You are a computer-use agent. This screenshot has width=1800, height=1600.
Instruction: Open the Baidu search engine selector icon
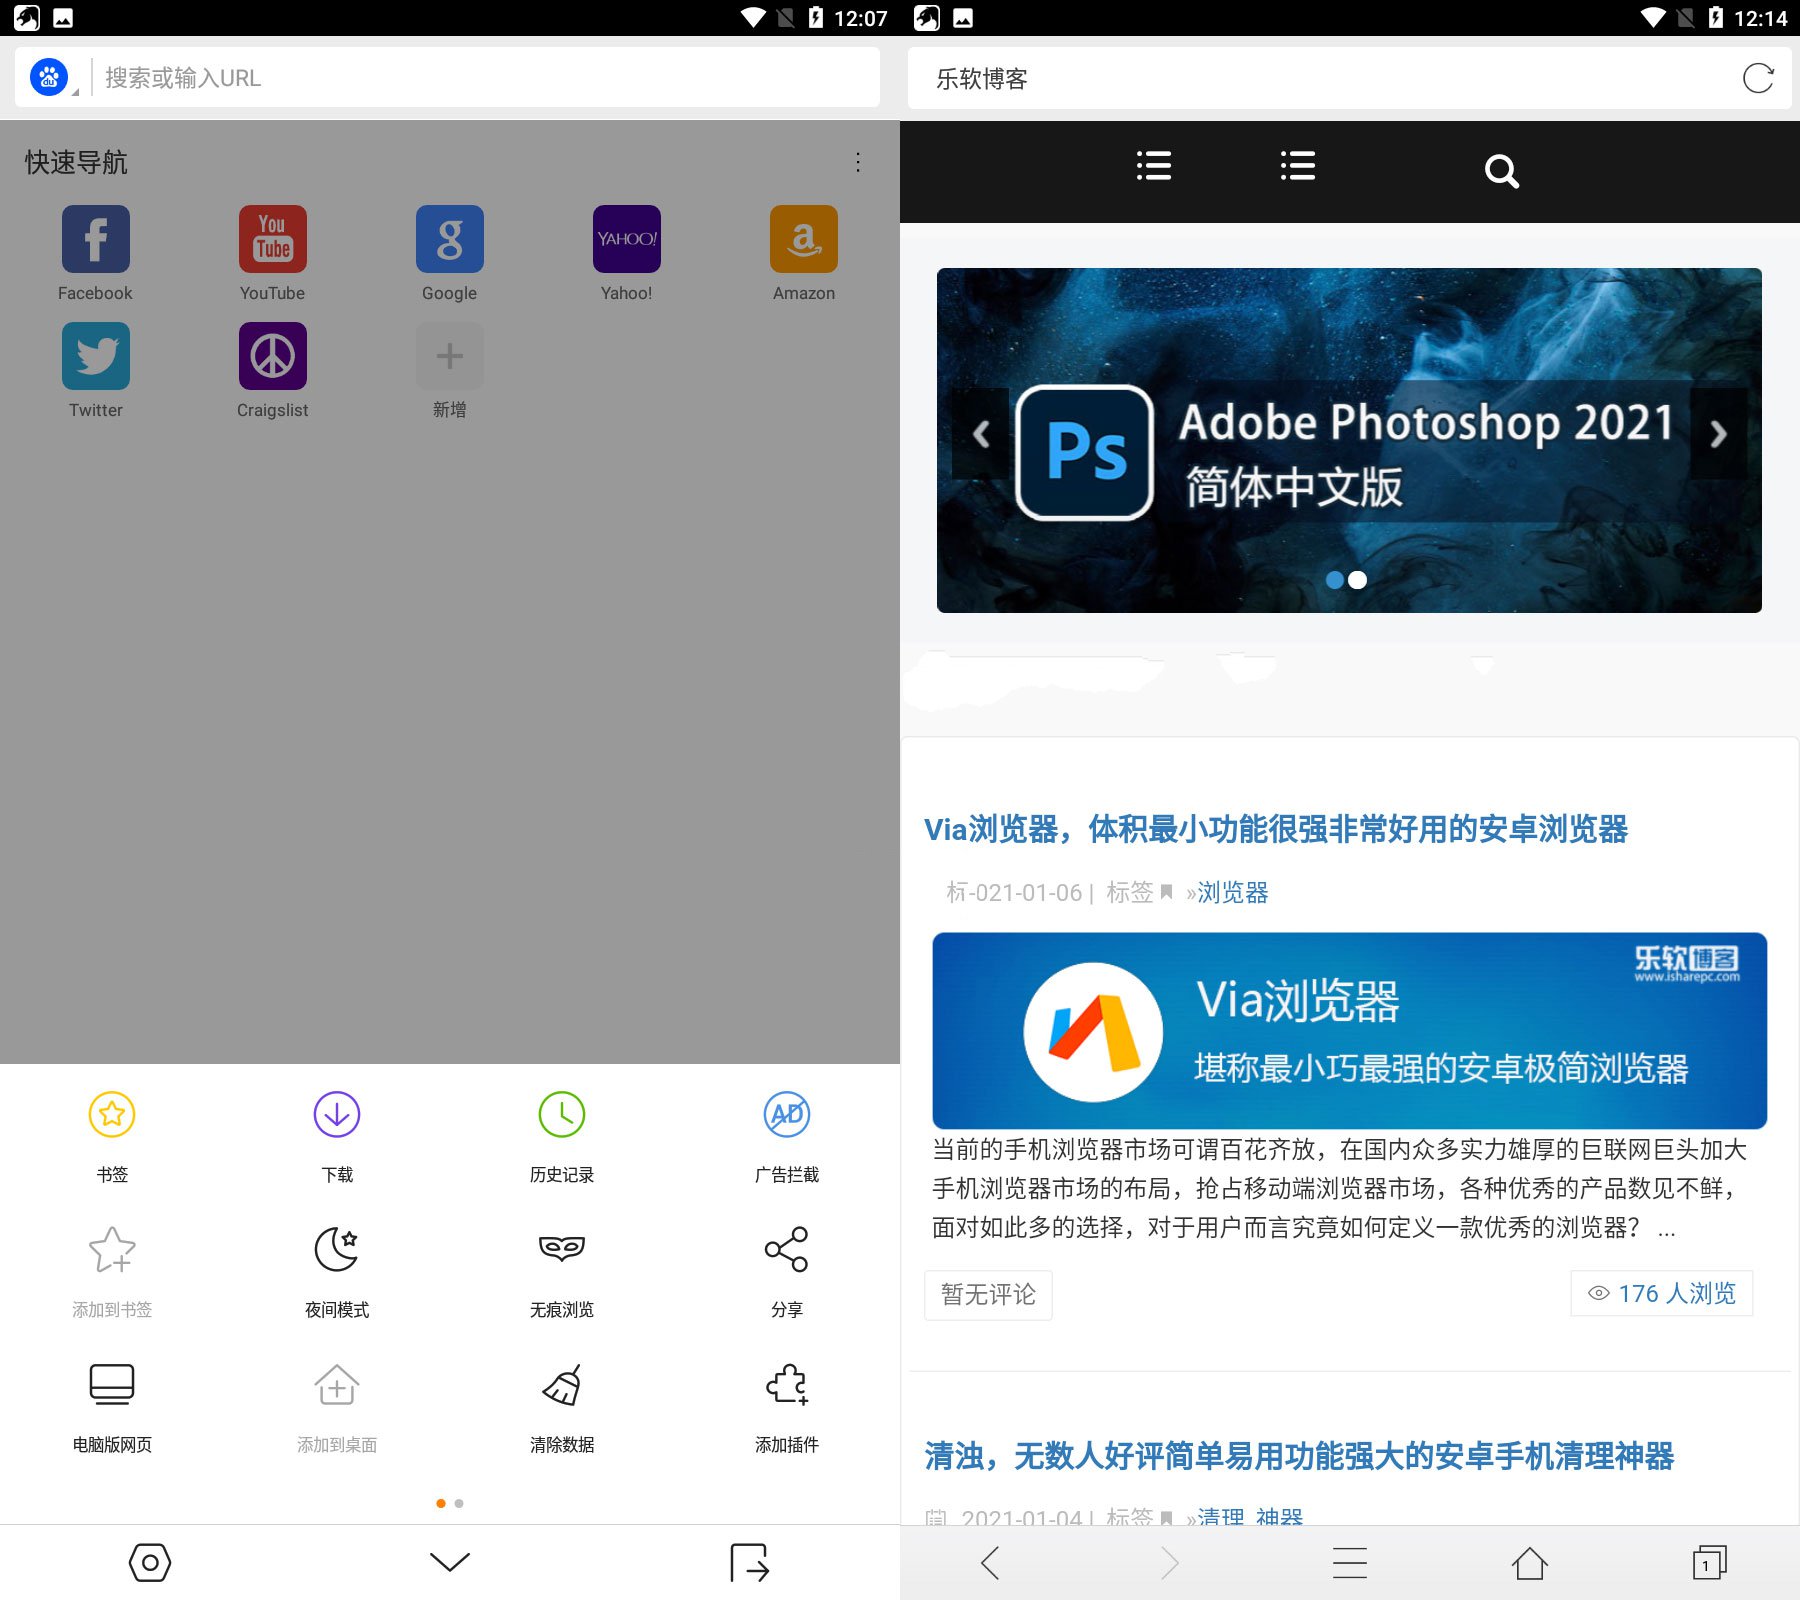tap(50, 77)
